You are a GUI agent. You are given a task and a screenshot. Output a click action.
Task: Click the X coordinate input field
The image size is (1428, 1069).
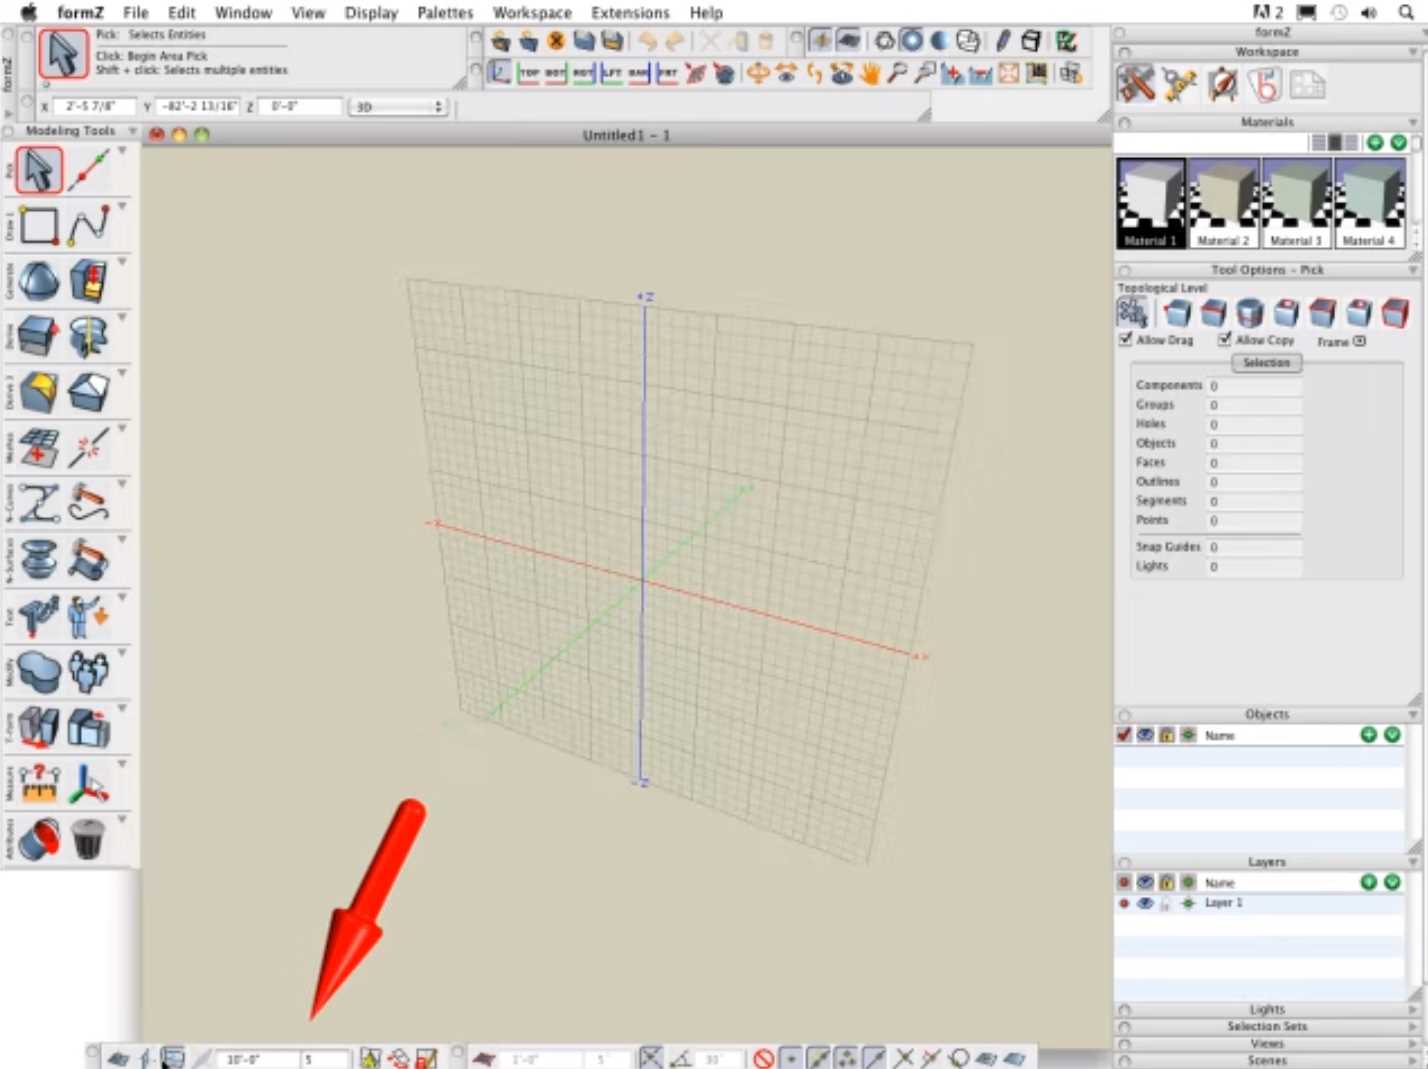click(x=96, y=106)
